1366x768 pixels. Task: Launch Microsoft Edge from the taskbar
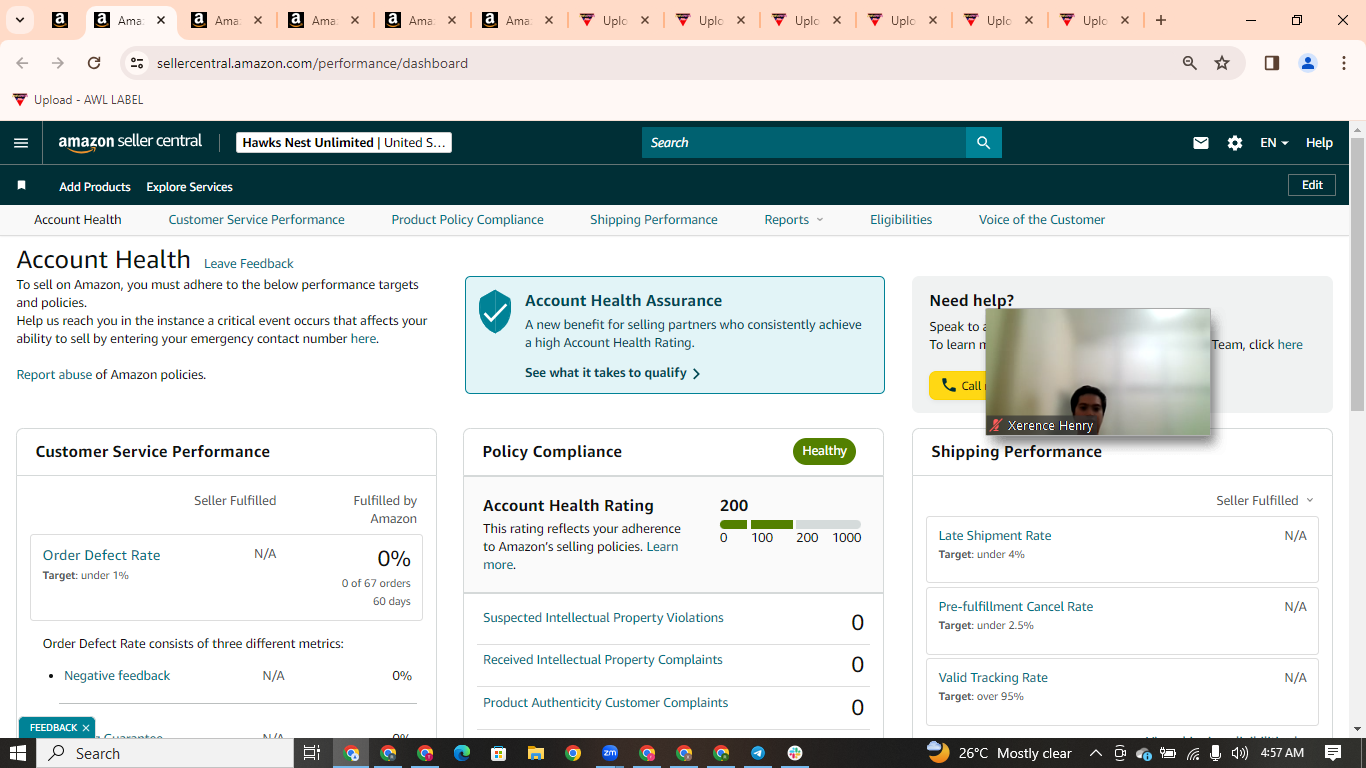pos(462,753)
